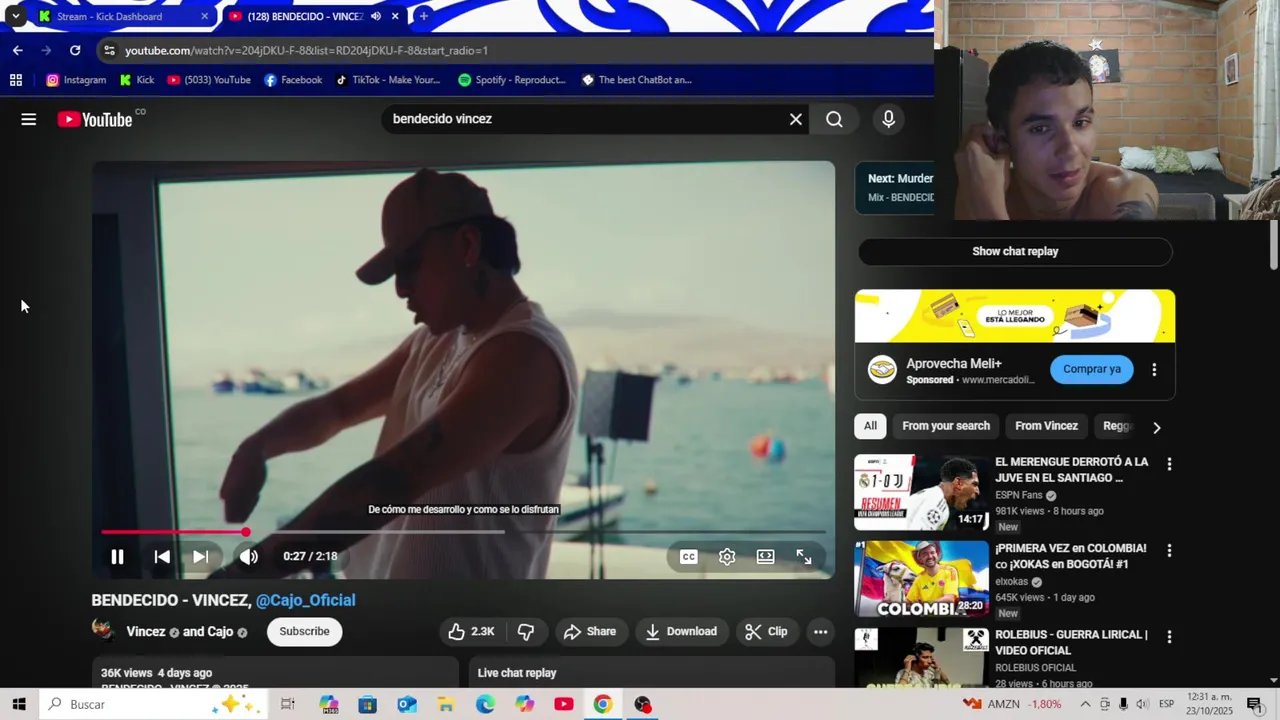Viewport: 1280px width, 720px height.
Task: Open options for the El Merengue video
Action: 1169,464
